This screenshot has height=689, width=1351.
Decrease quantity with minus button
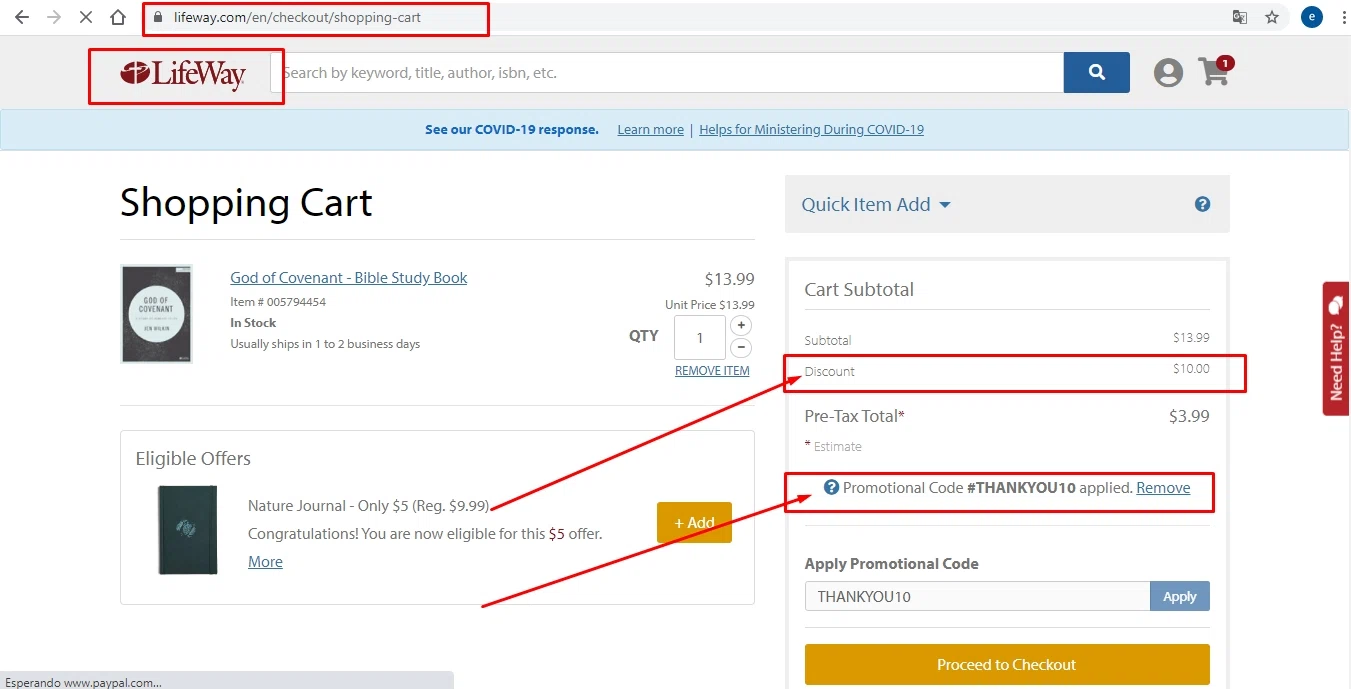pyautogui.click(x=741, y=348)
